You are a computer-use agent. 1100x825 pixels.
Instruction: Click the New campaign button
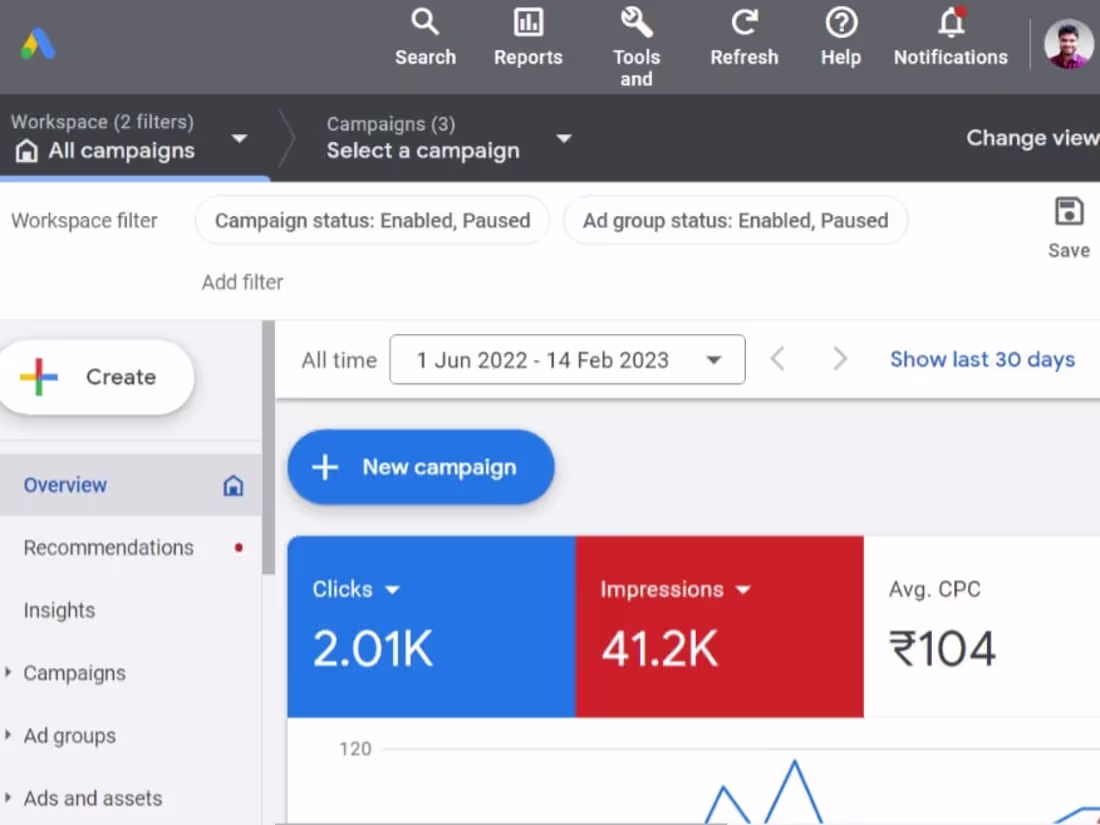(x=420, y=467)
